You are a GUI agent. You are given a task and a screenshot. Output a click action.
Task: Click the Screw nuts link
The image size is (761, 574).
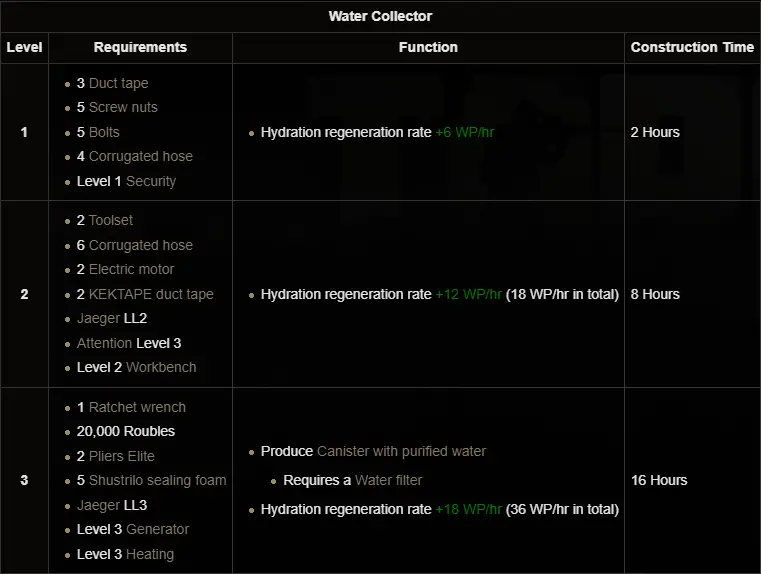click(x=123, y=107)
